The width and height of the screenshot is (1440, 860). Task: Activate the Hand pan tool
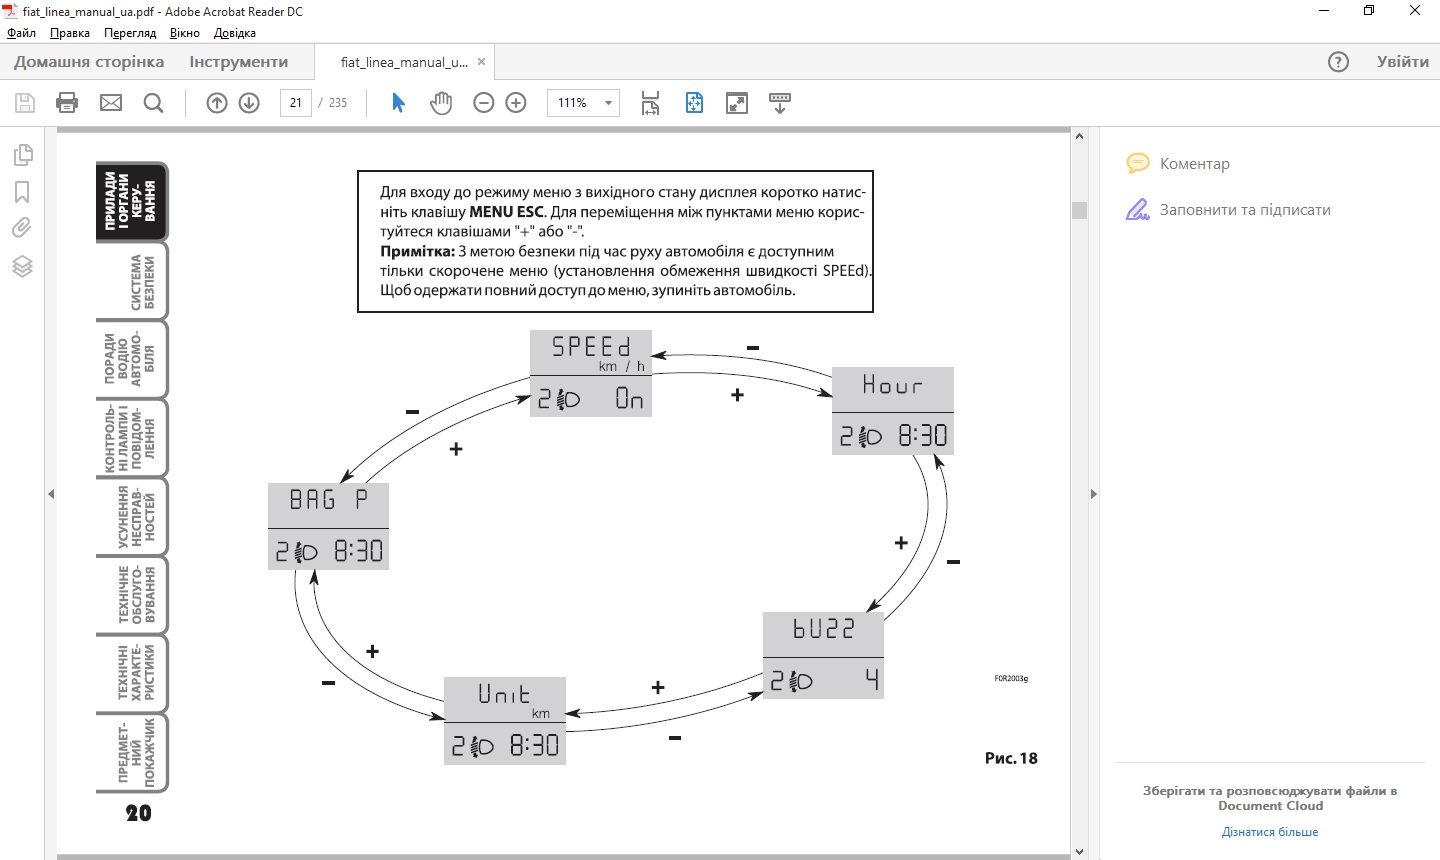pyautogui.click(x=441, y=103)
